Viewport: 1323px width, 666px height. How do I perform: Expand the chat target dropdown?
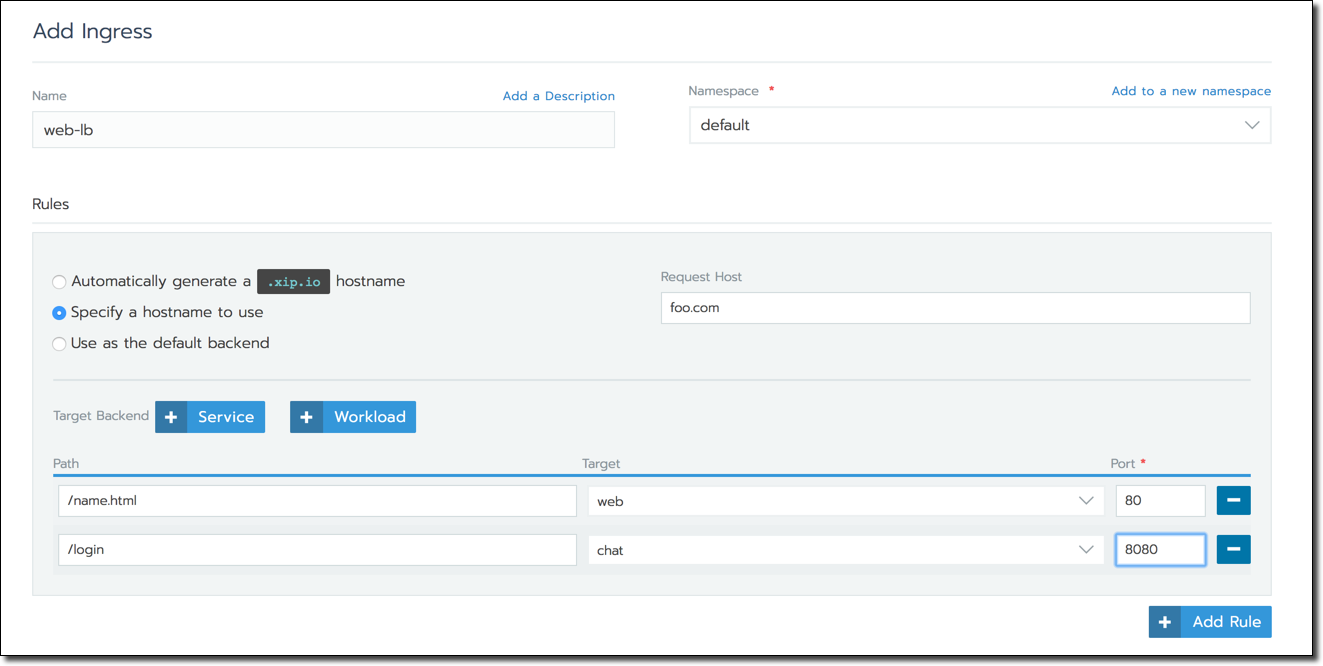(x=845, y=550)
